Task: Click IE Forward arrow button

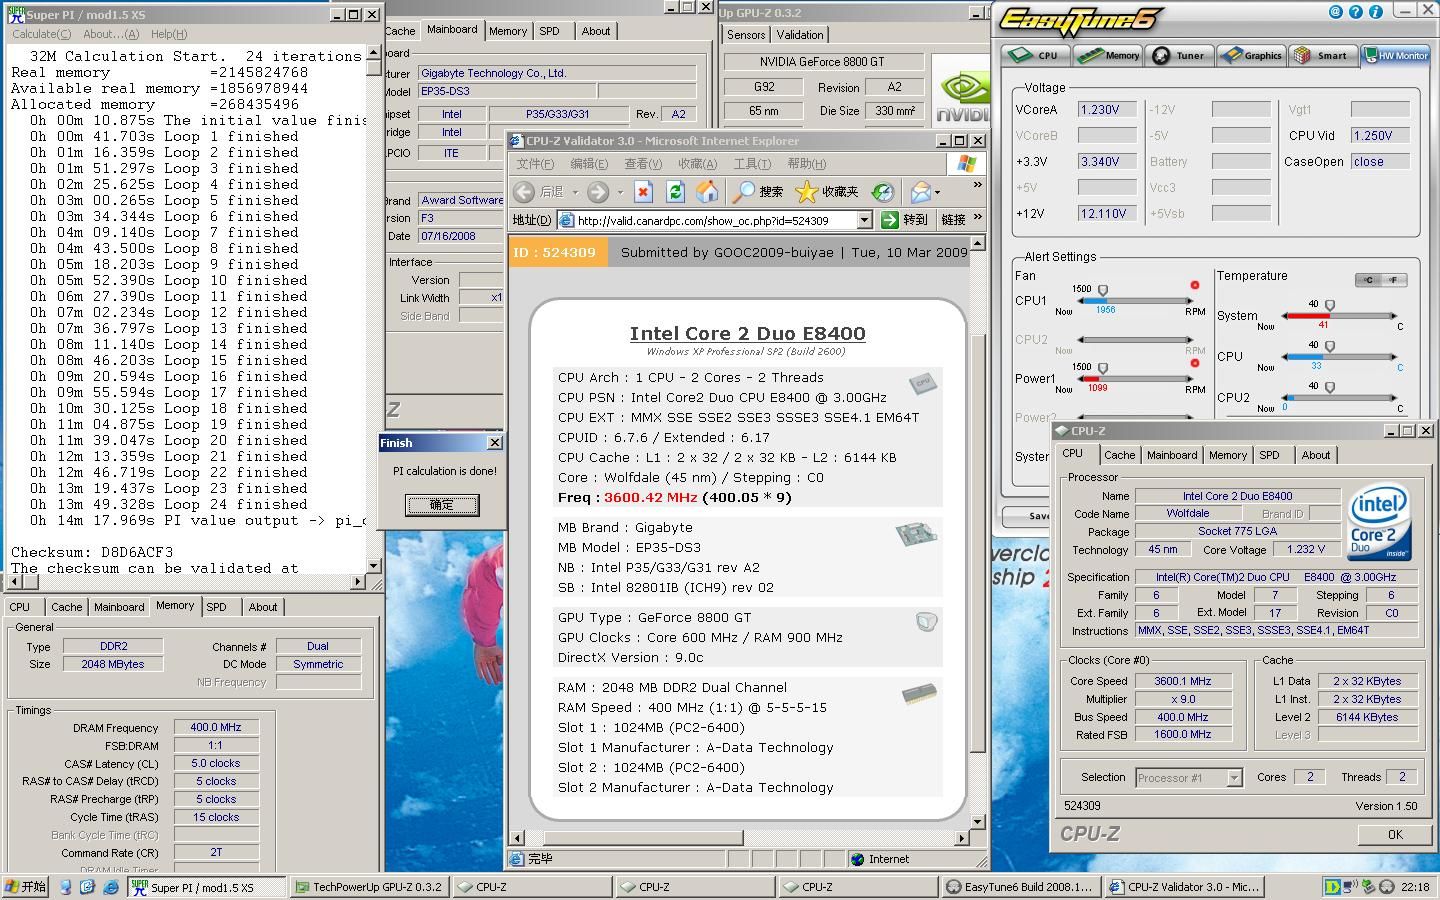Action: pyautogui.click(x=598, y=191)
